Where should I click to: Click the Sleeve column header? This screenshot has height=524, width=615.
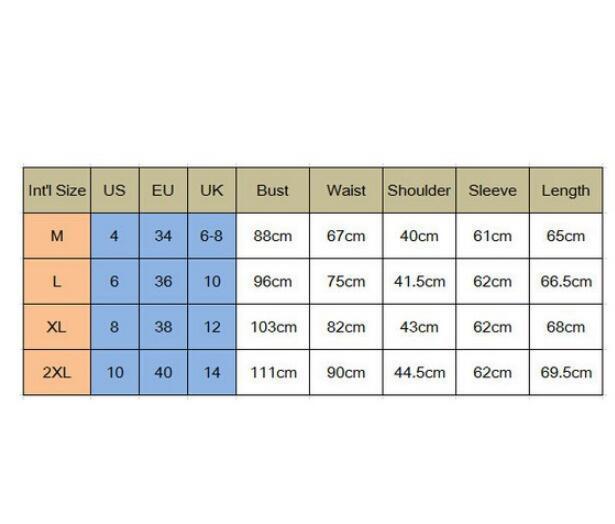click(x=492, y=190)
